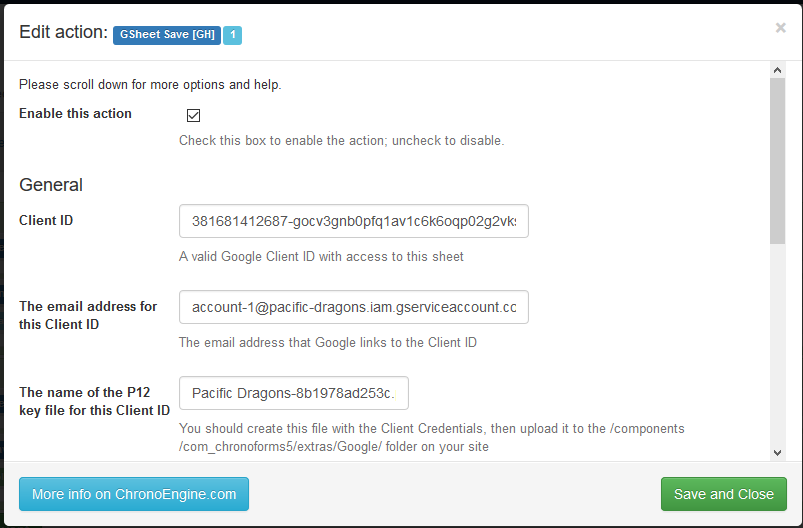
Task: Click the blue number 1 badge
Action: pos(232,35)
